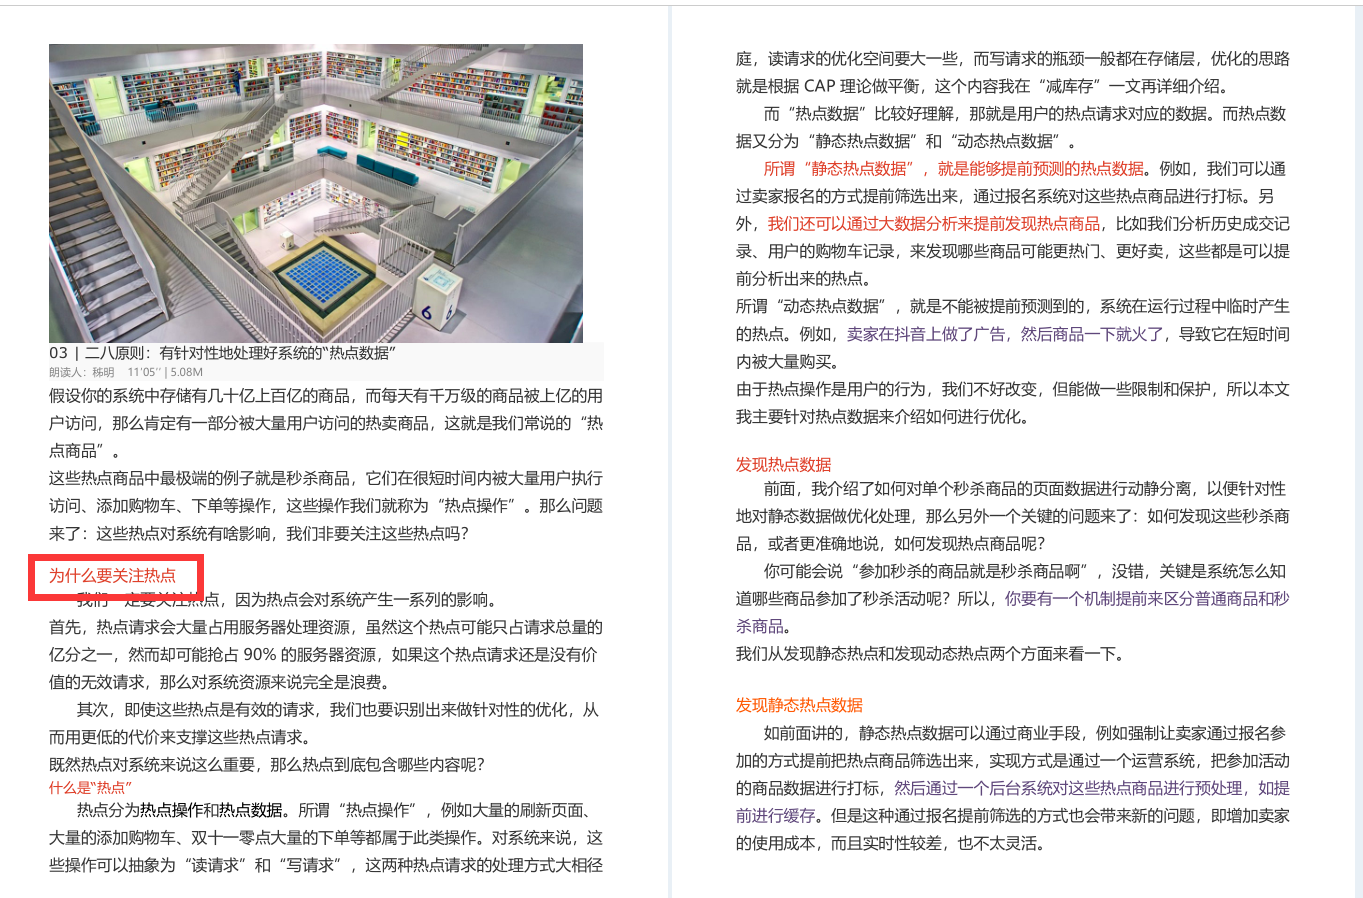Screen dimensions: 1363x898
Task: Click the library photo at the article top
Action: 316,193
